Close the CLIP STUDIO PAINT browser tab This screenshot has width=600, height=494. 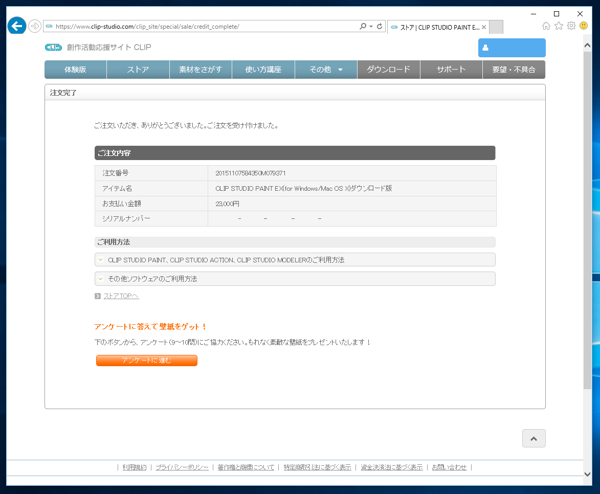[484, 27]
